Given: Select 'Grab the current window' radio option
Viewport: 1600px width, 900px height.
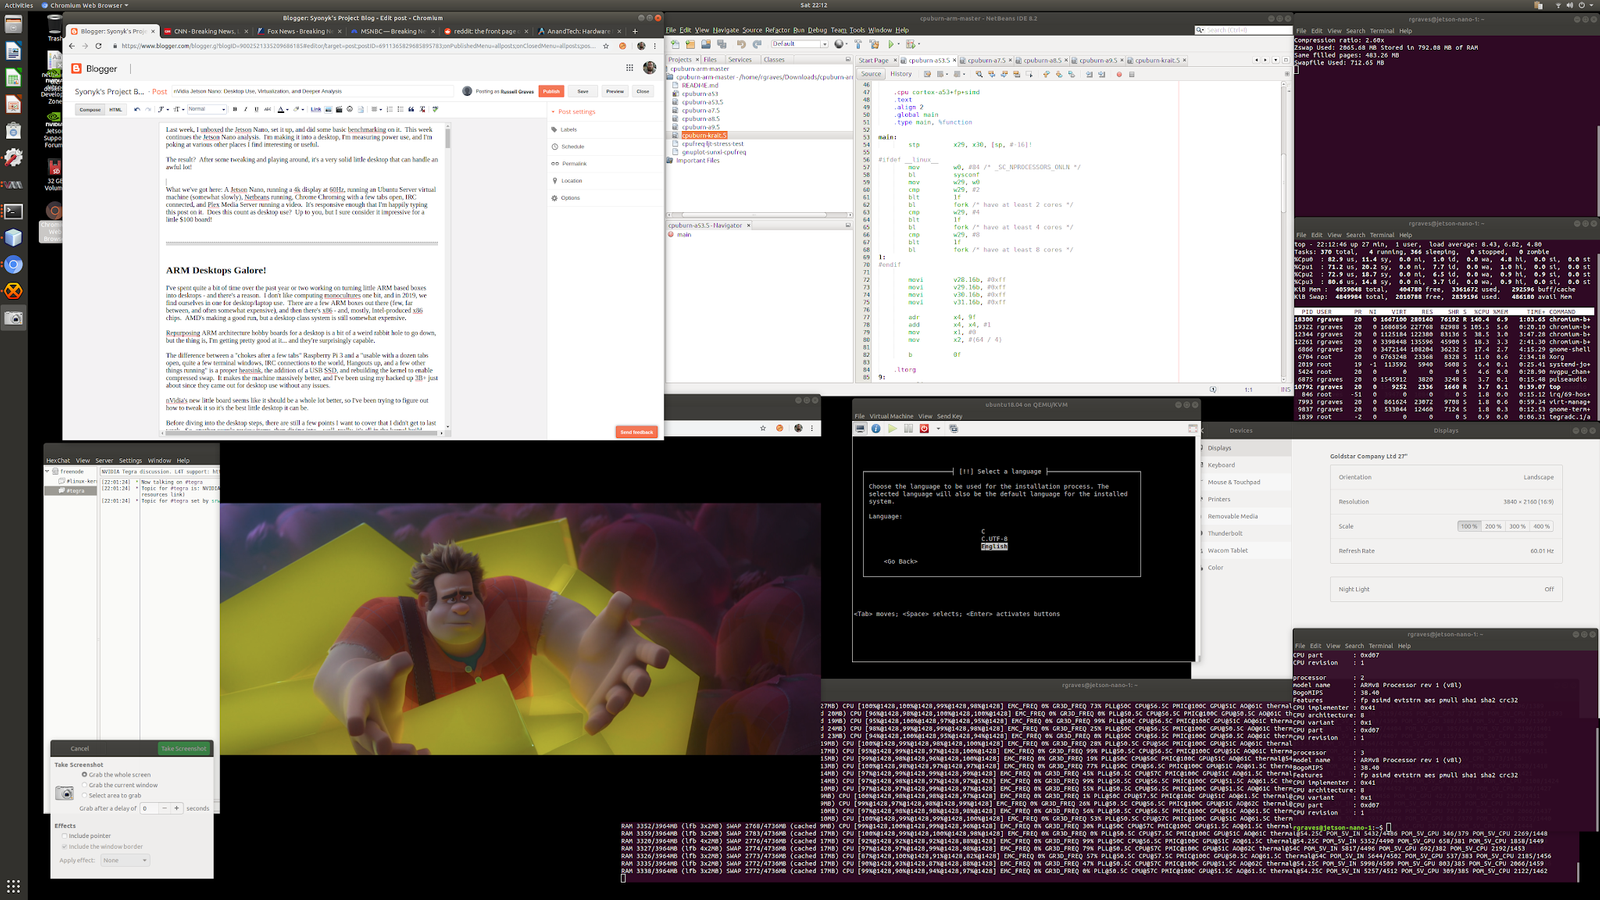Looking at the screenshot, I should 85,785.
